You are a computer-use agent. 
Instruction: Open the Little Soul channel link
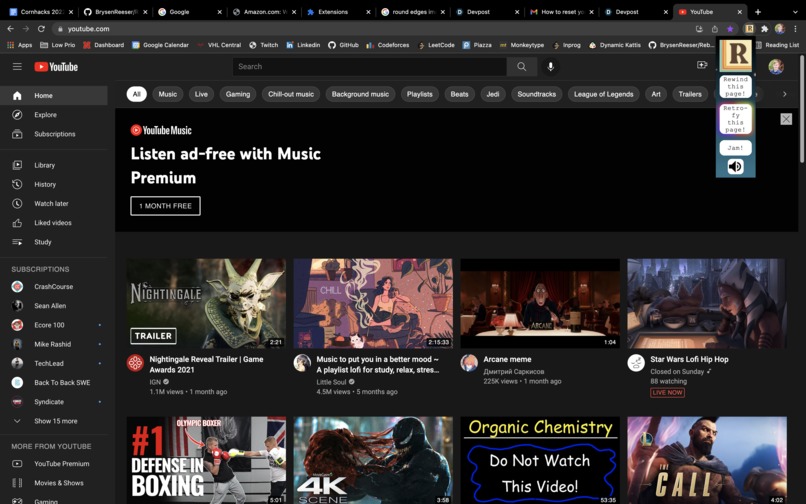click(x=331, y=382)
